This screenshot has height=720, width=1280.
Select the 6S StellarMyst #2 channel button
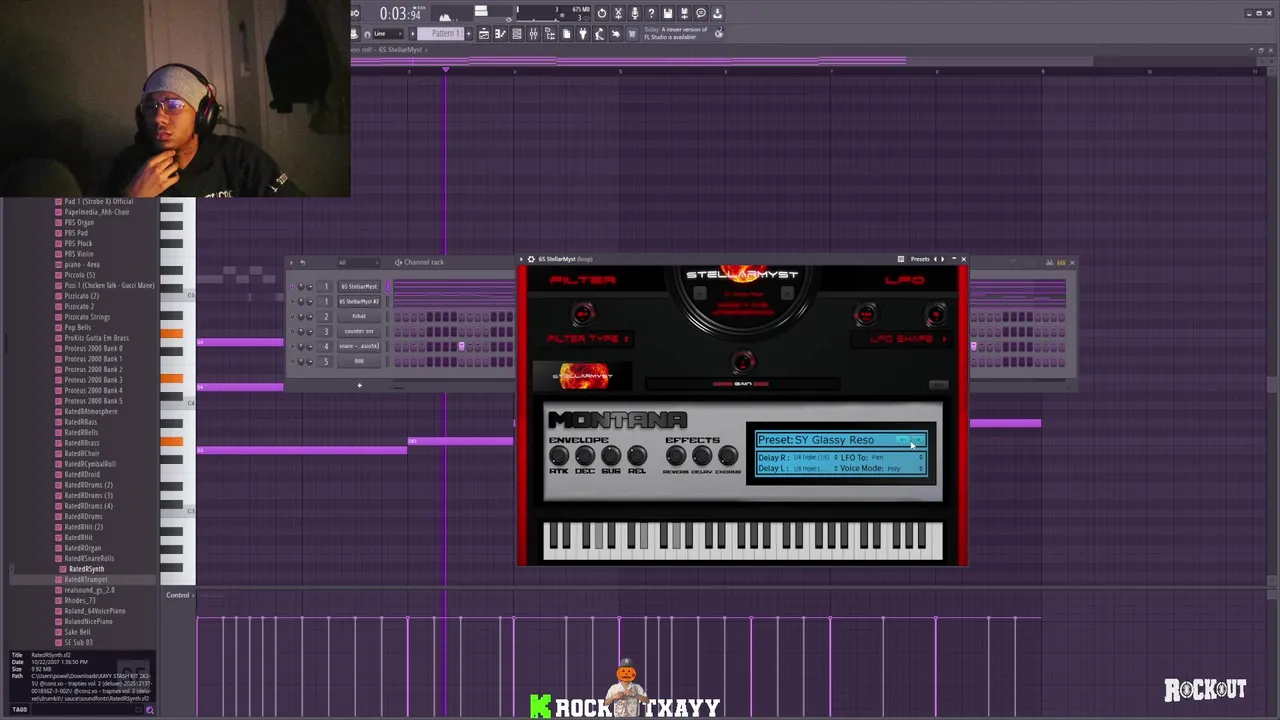359,301
